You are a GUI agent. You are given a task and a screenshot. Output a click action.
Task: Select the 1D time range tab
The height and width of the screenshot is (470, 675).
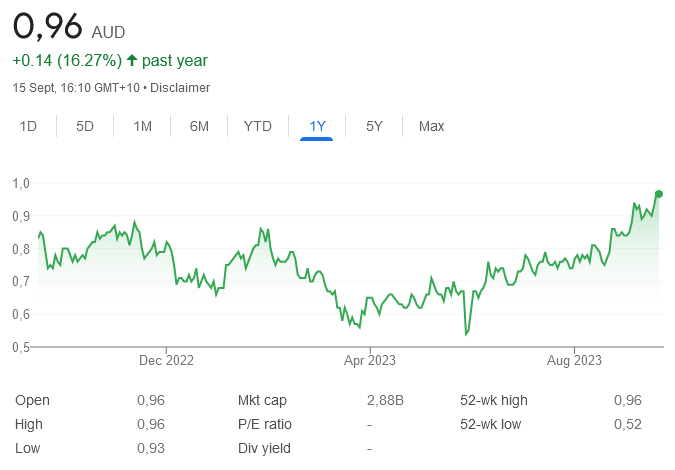click(x=28, y=126)
